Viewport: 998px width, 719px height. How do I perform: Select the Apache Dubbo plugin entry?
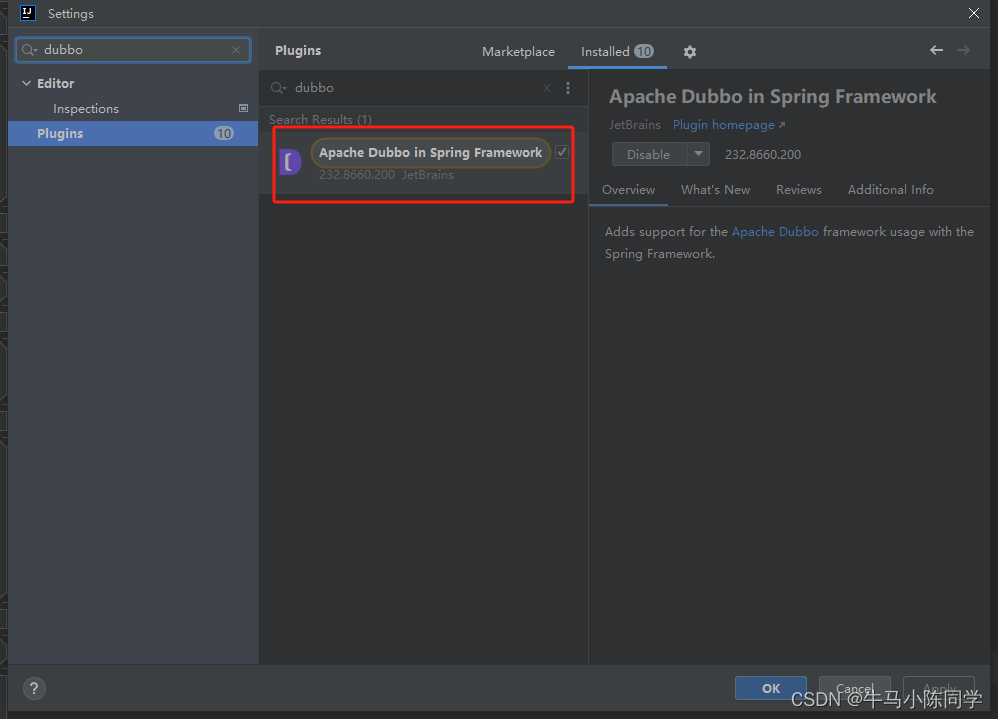[x=420, y=162]
